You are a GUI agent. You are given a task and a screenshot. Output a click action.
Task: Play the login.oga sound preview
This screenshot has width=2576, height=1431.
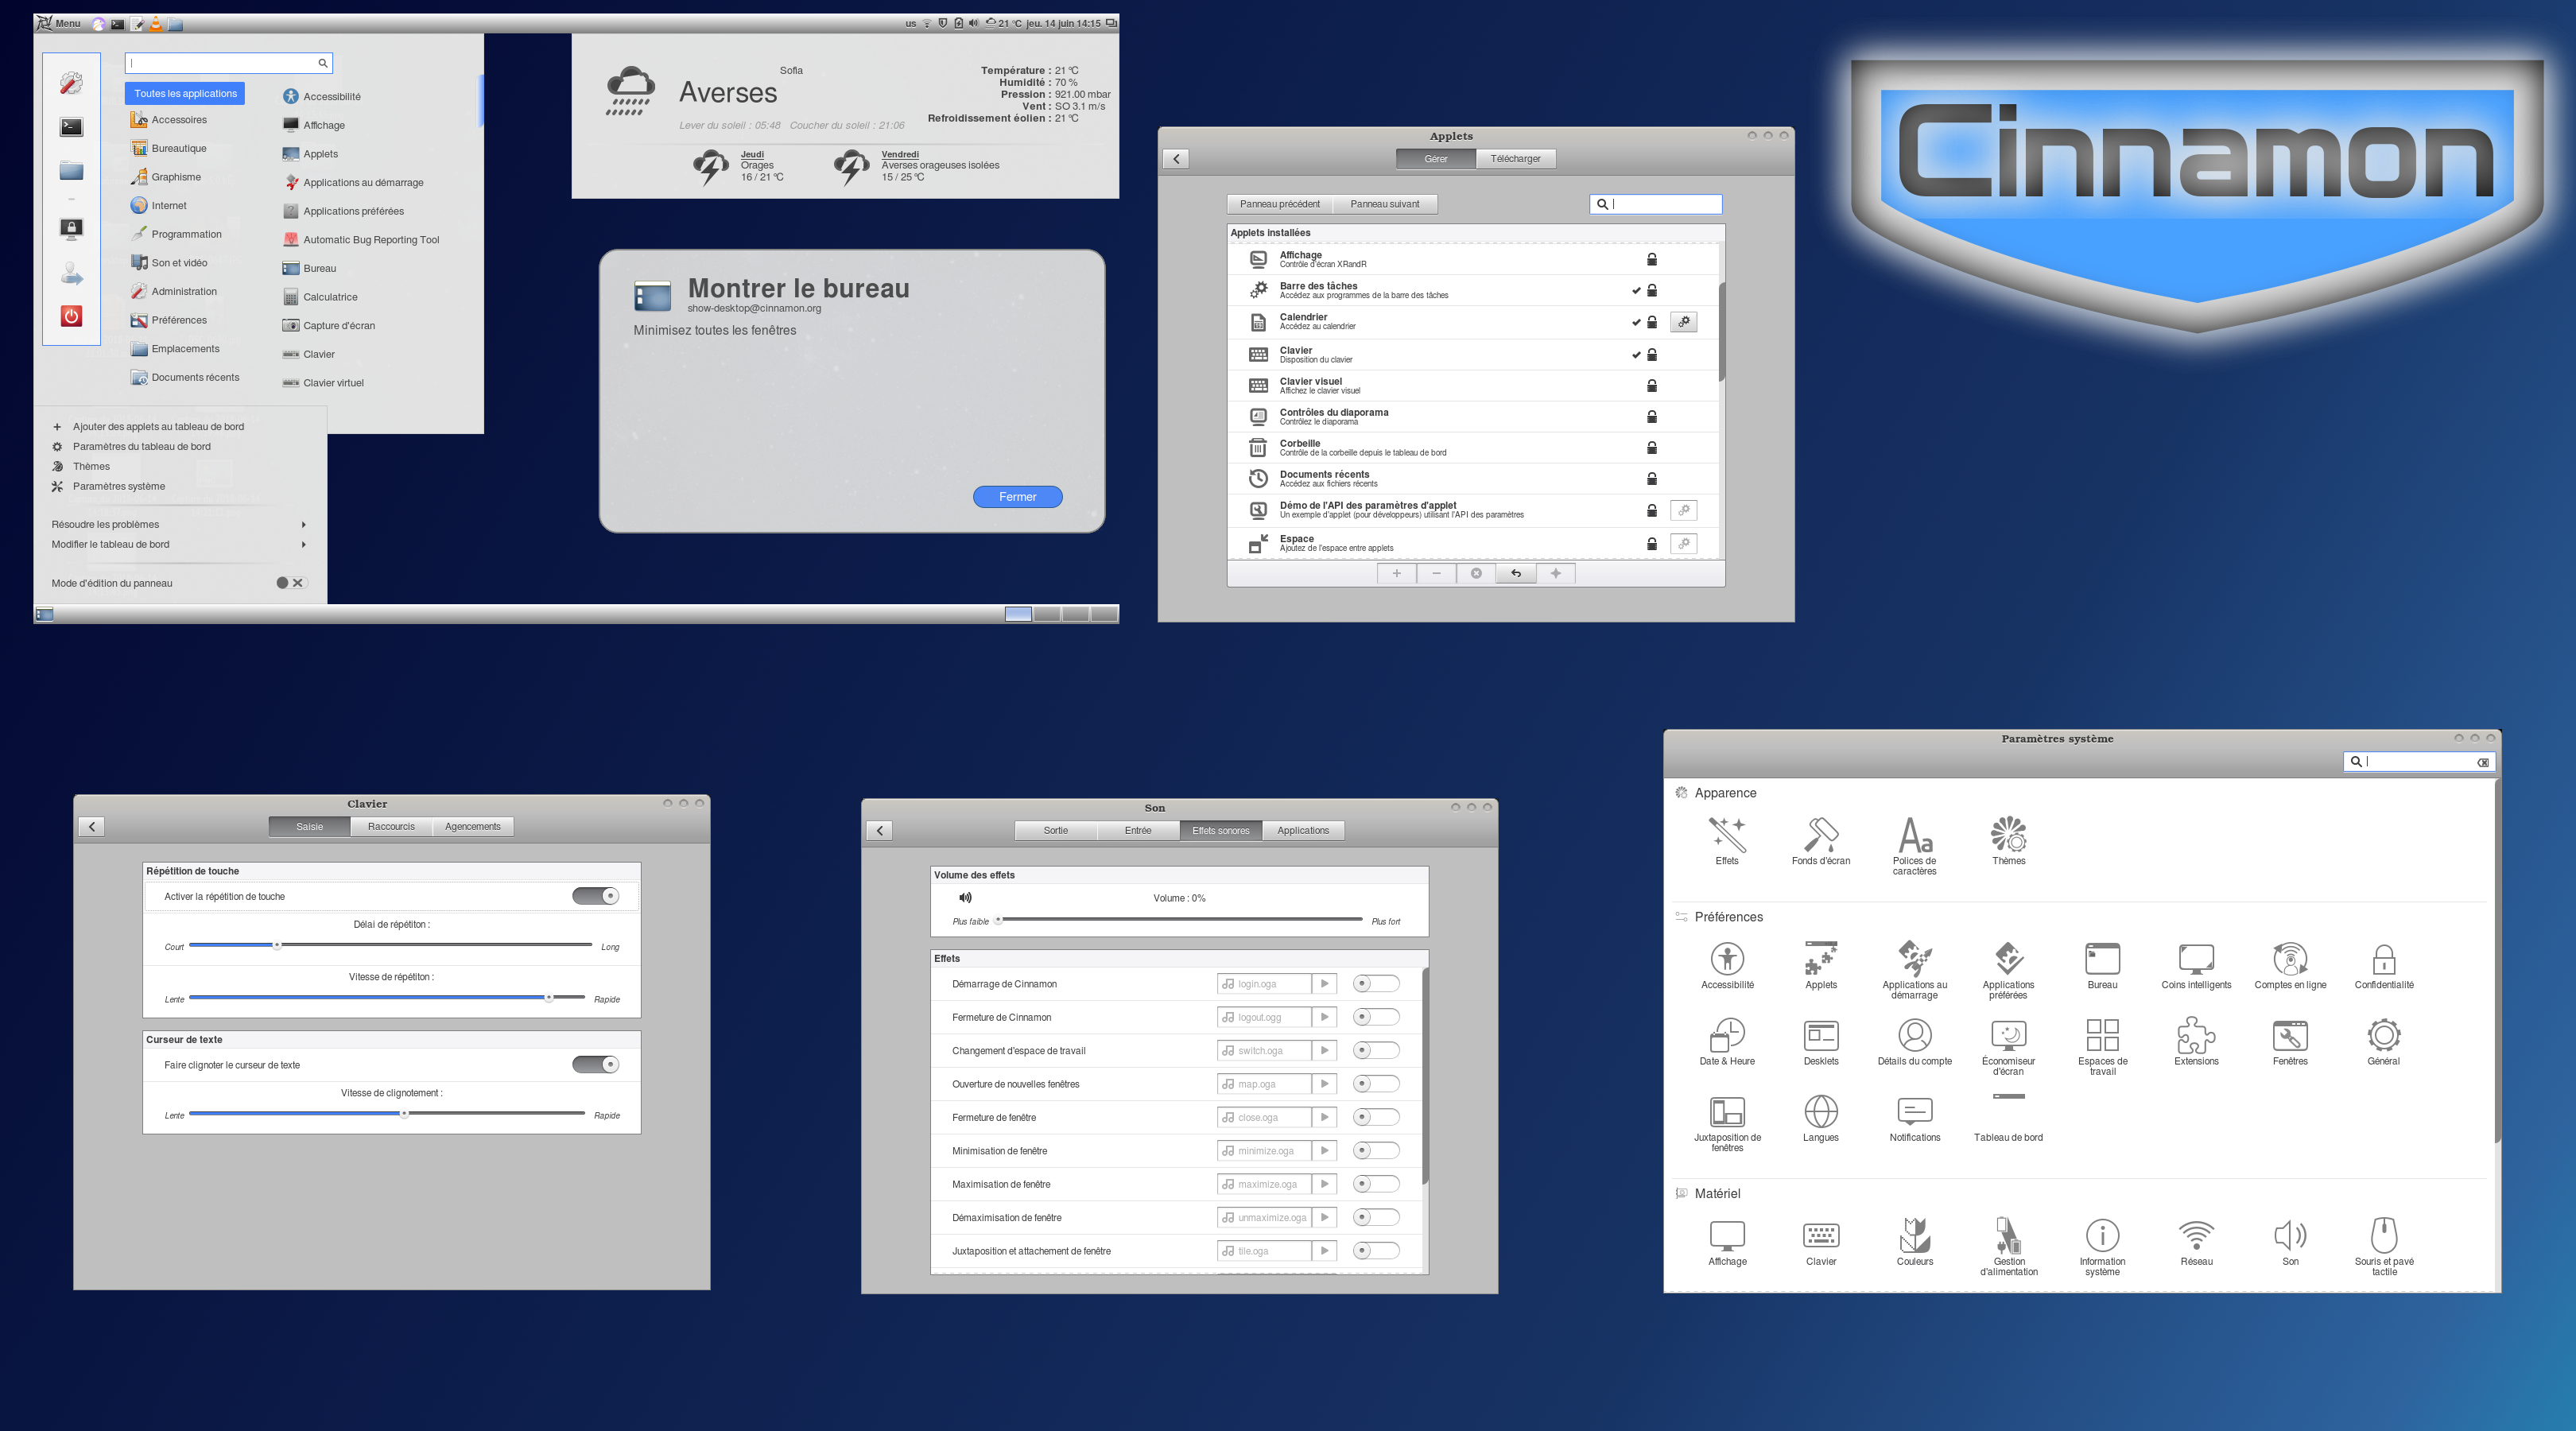(x=1324, y=984)
